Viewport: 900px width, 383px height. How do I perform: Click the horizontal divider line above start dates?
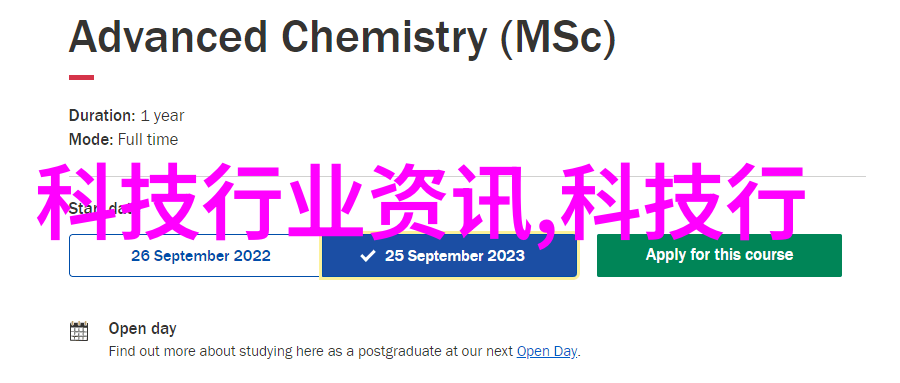point(467,176)
